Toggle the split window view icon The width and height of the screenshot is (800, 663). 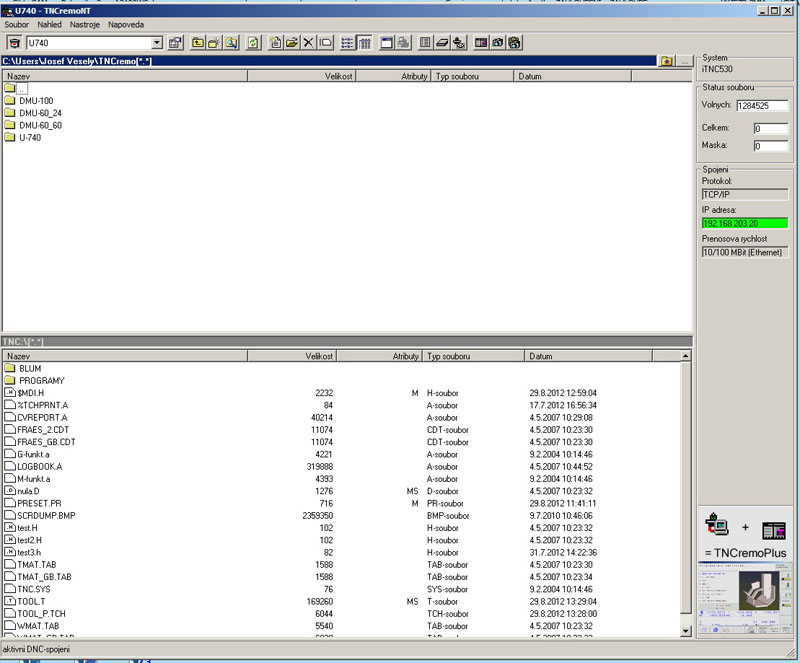click(387, 43)
